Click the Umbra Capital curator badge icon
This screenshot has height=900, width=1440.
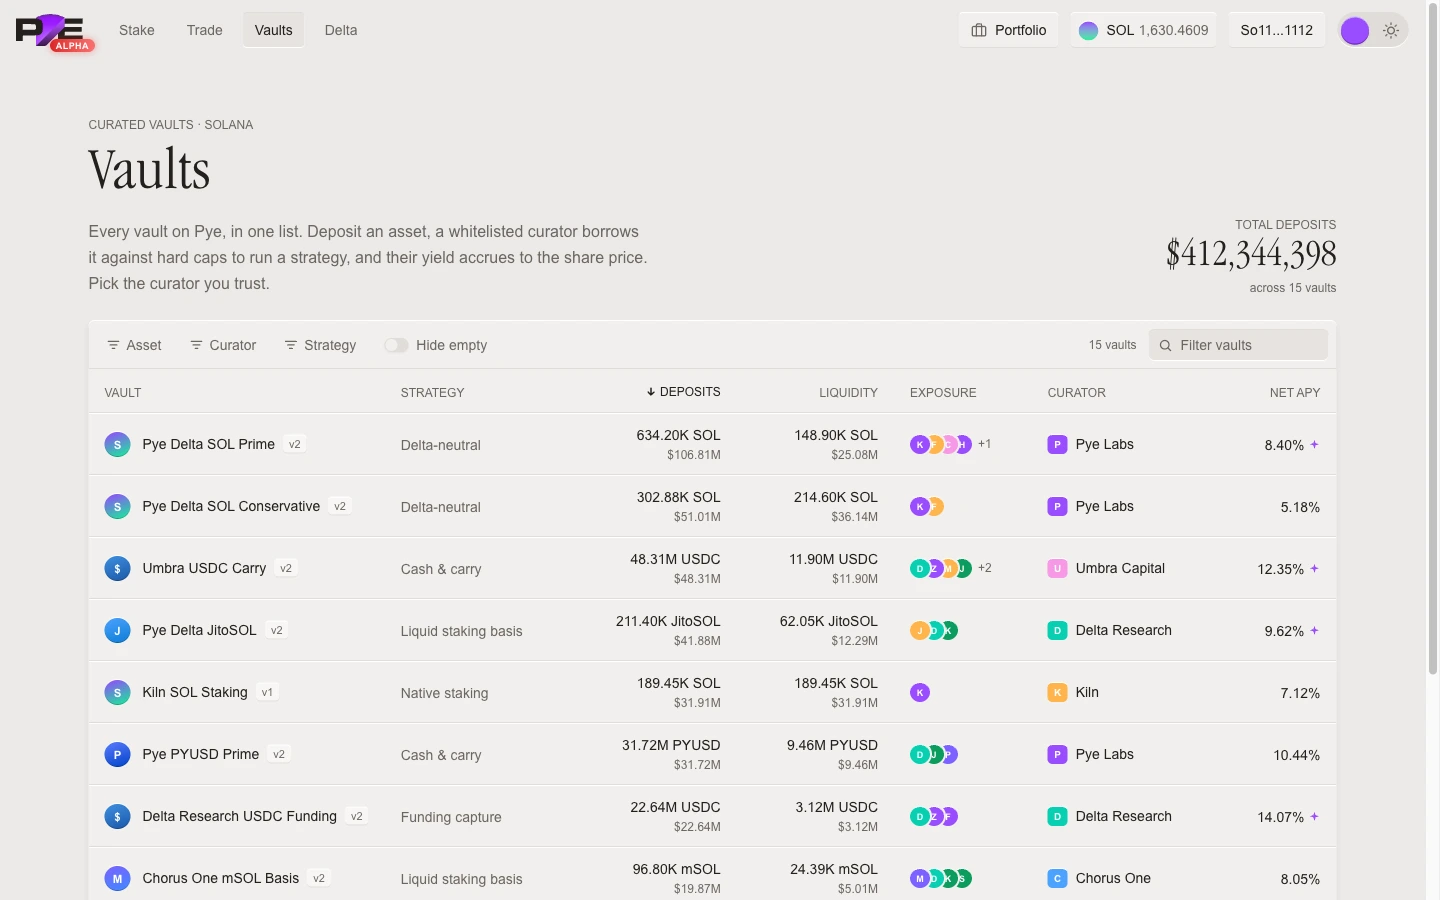pos(1057,569)
